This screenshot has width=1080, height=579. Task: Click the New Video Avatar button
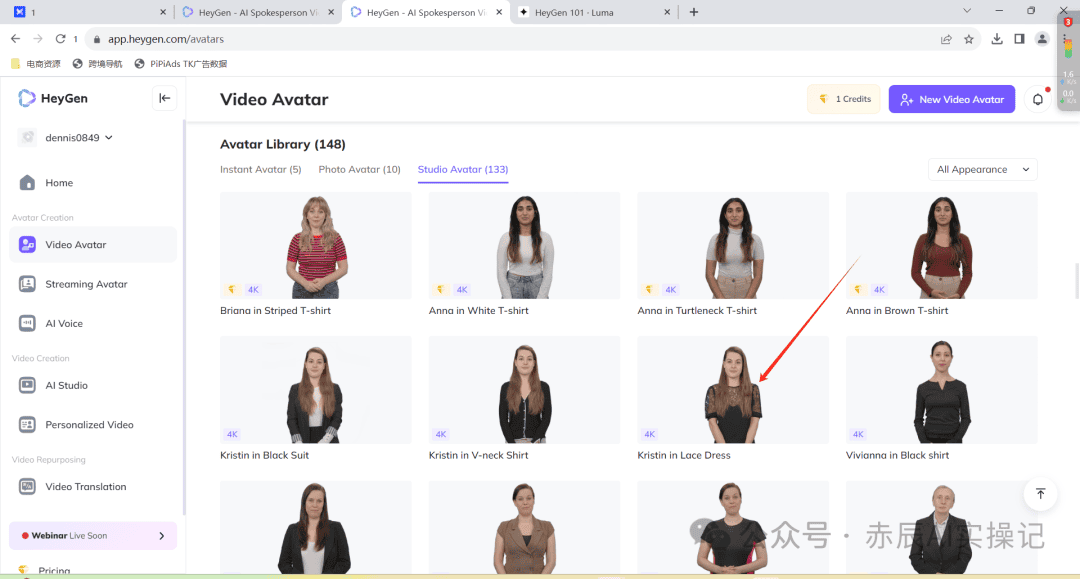point(951,99)
